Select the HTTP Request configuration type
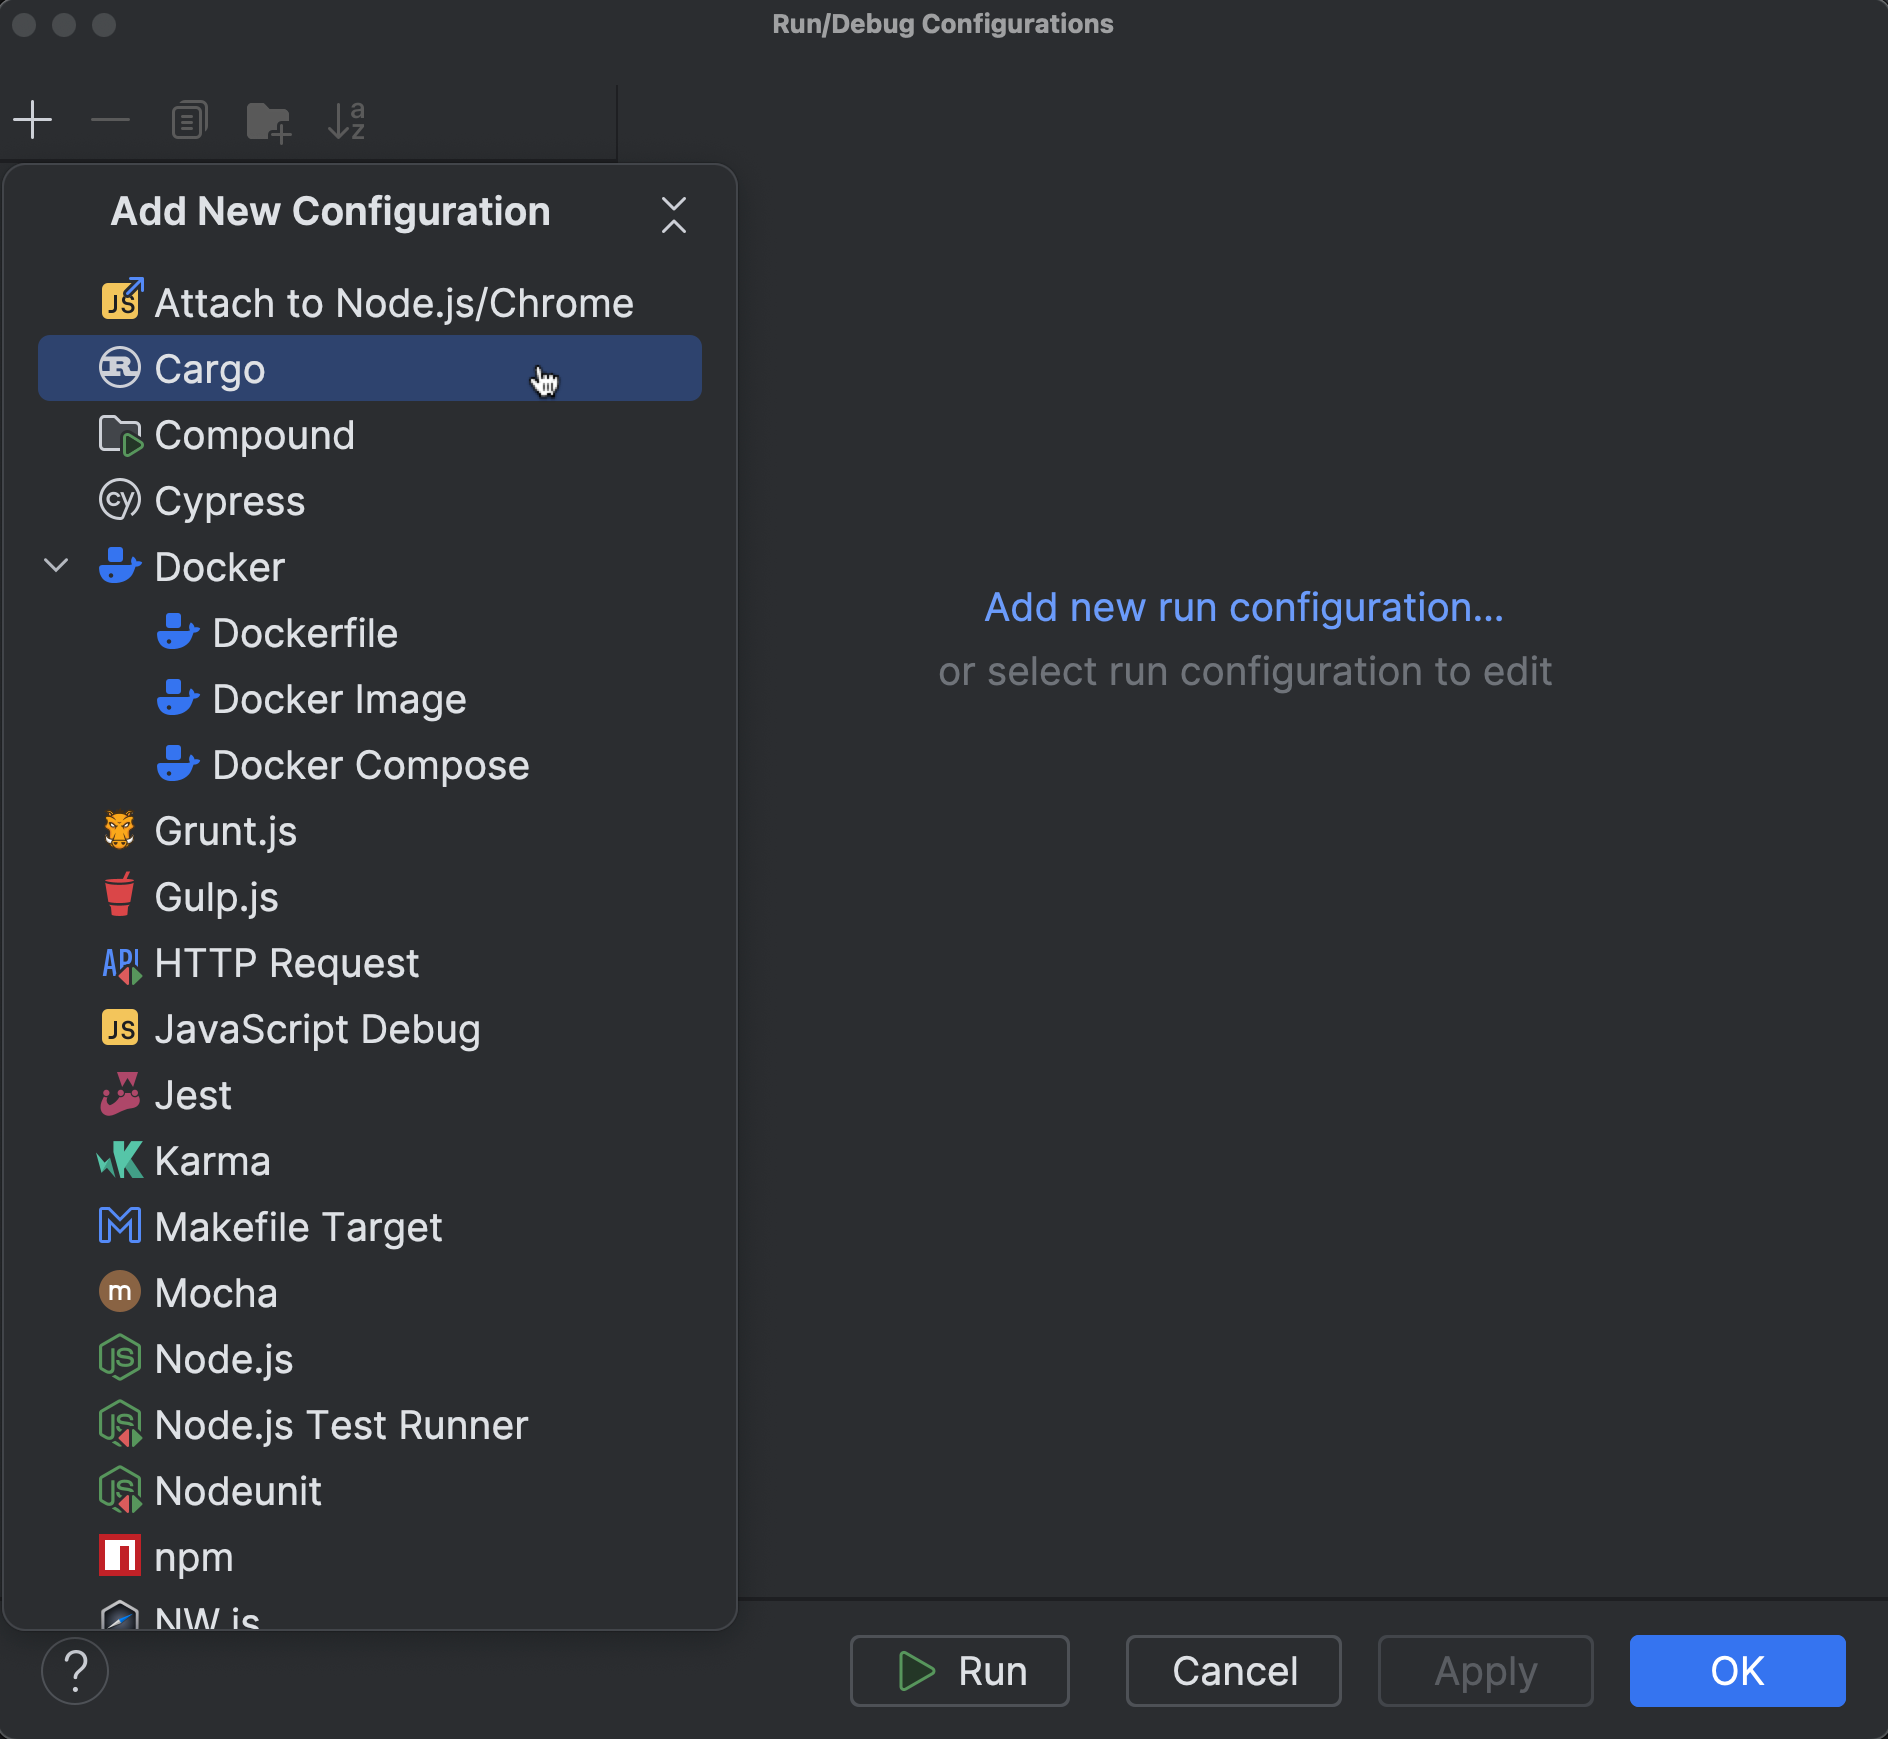Screen dimensions: 1888x1739 pos(288,962)
